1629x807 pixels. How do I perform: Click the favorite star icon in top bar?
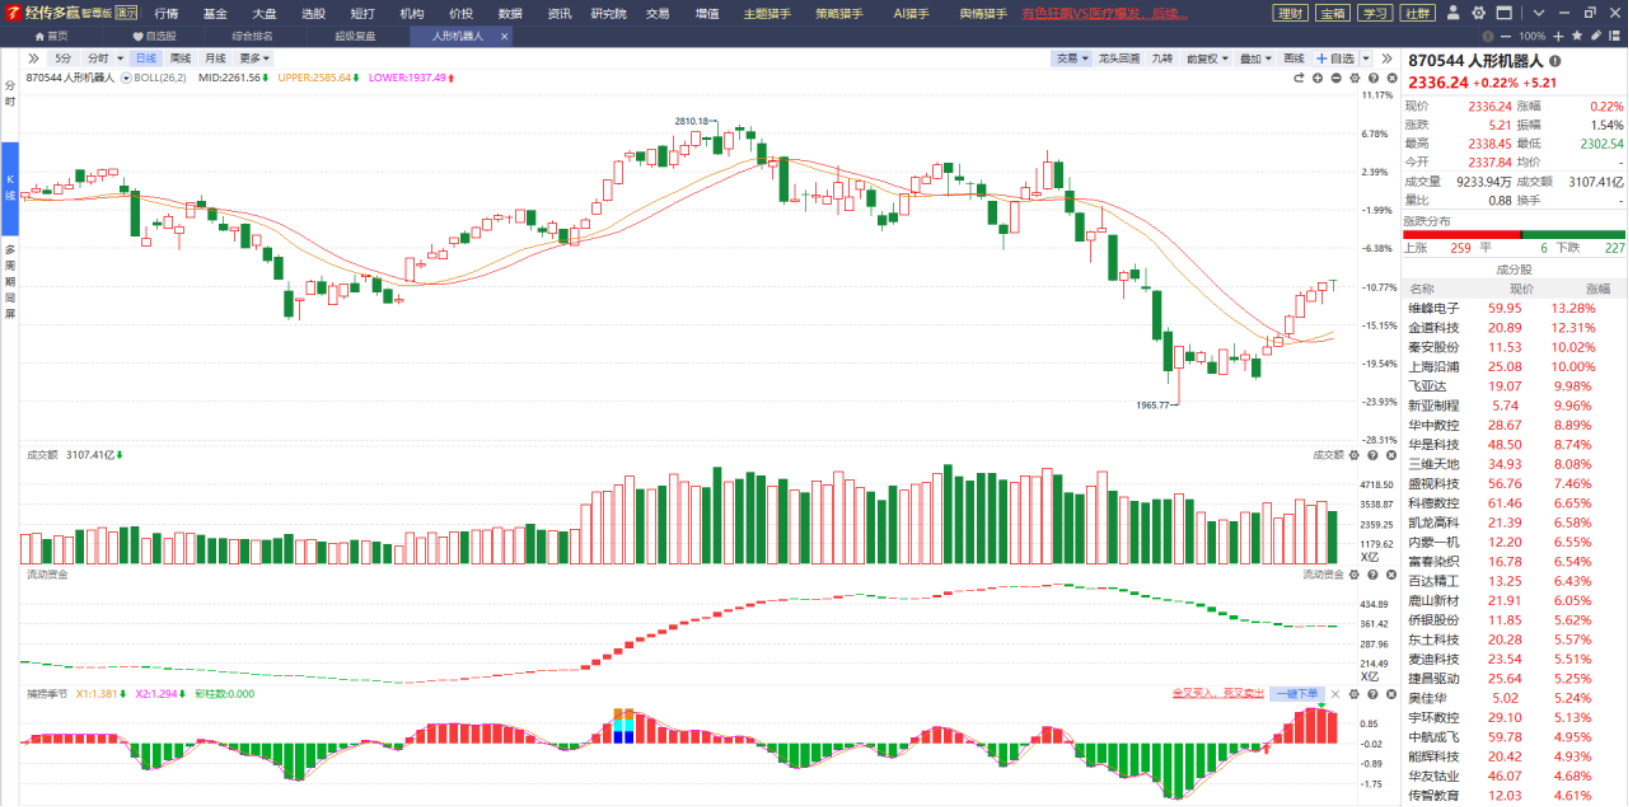(x=1577, y=36)
